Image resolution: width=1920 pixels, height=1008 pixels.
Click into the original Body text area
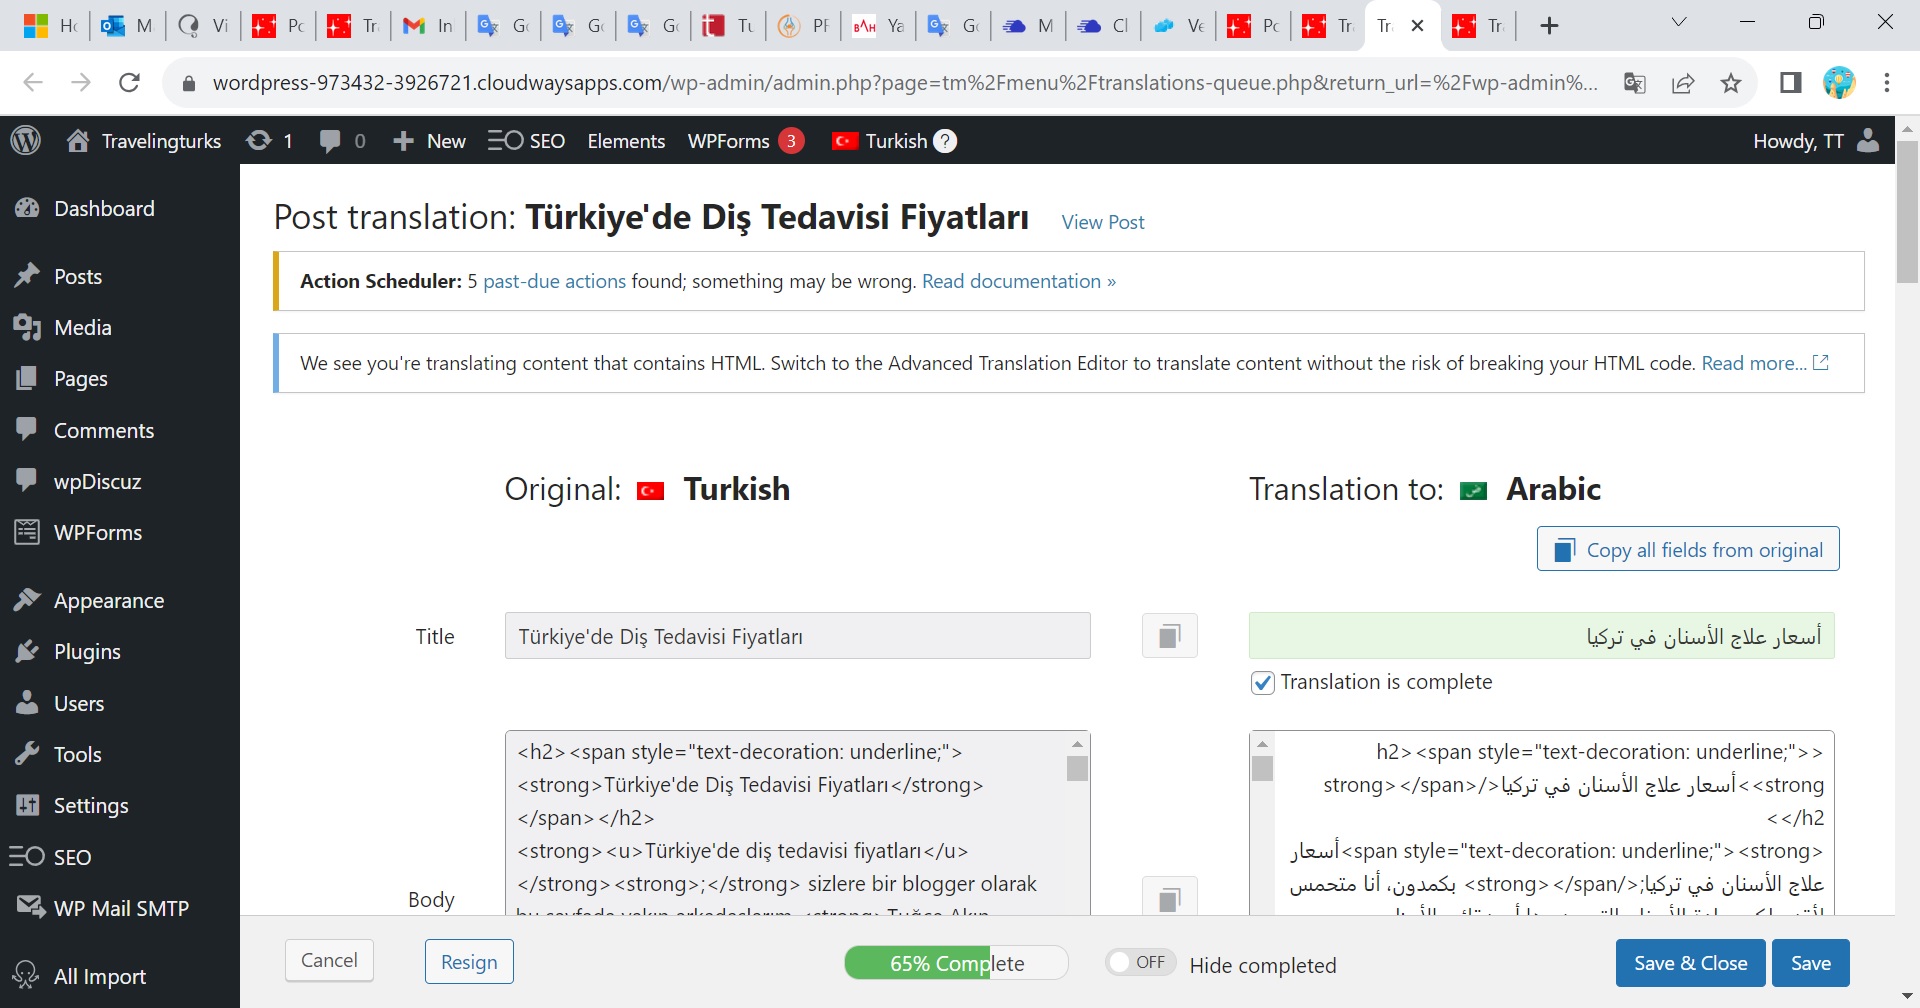point(785,823)
